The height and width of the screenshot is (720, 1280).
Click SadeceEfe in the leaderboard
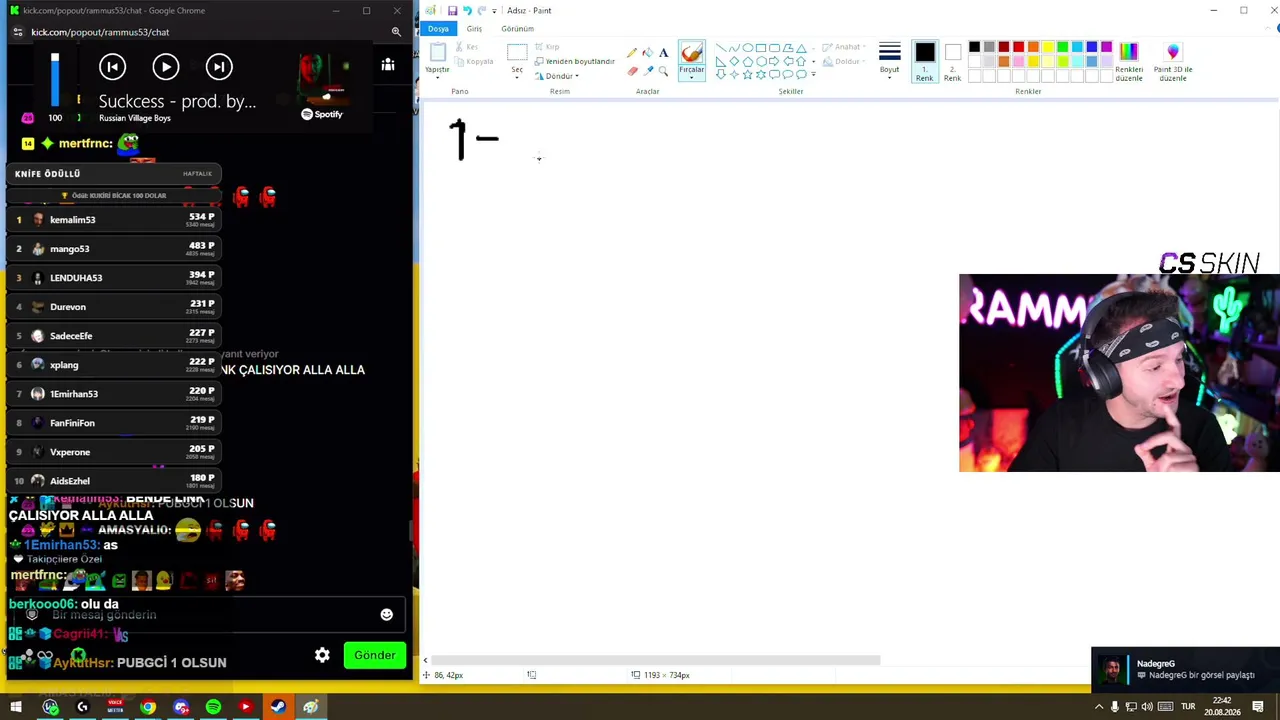pos(115,335)
